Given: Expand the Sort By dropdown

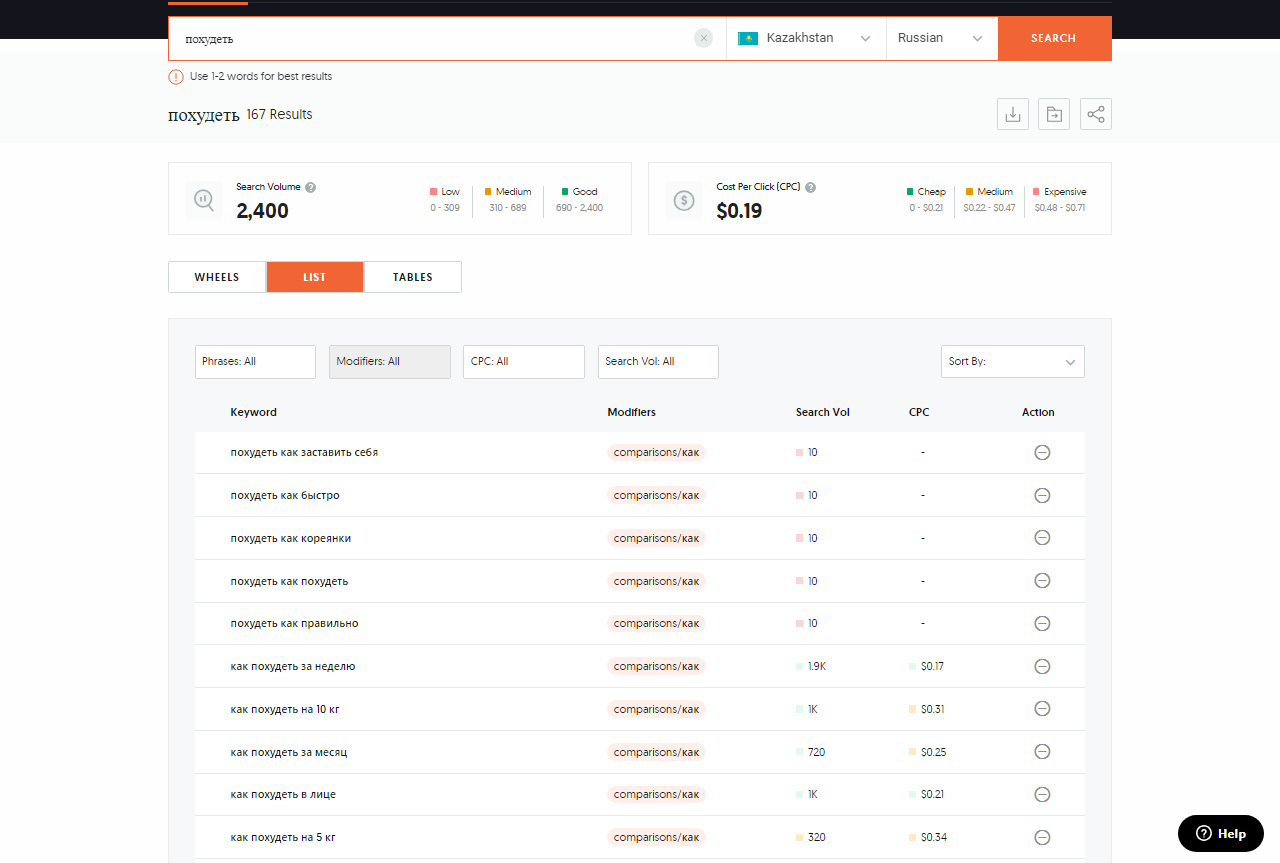Looking at the screenshot, I should pos(1013,362).
